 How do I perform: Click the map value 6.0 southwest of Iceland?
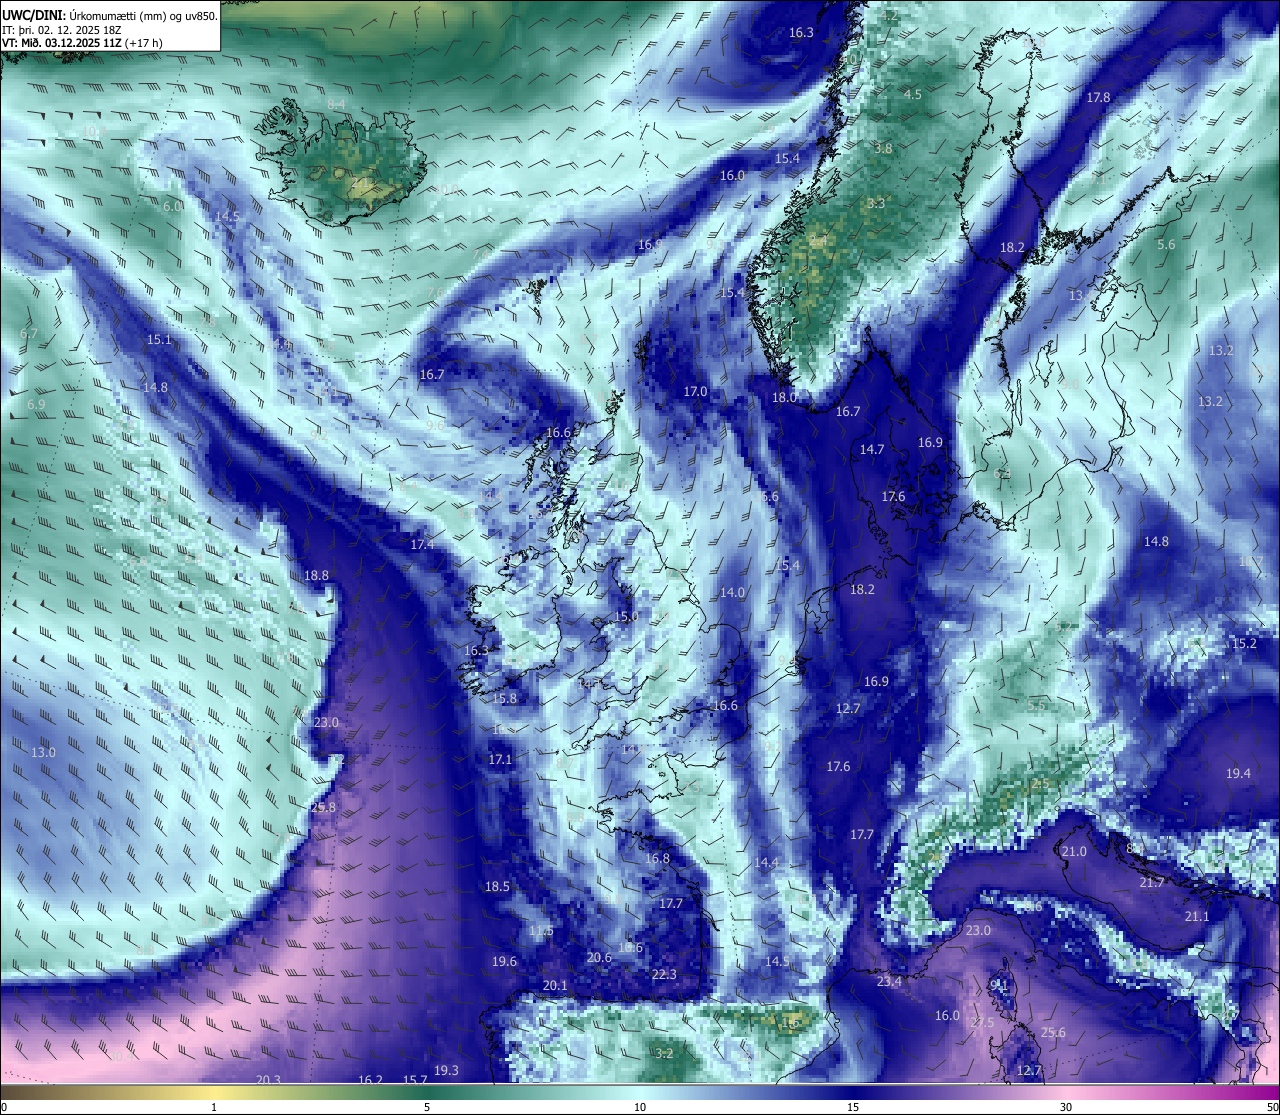[x=173, y=206]
